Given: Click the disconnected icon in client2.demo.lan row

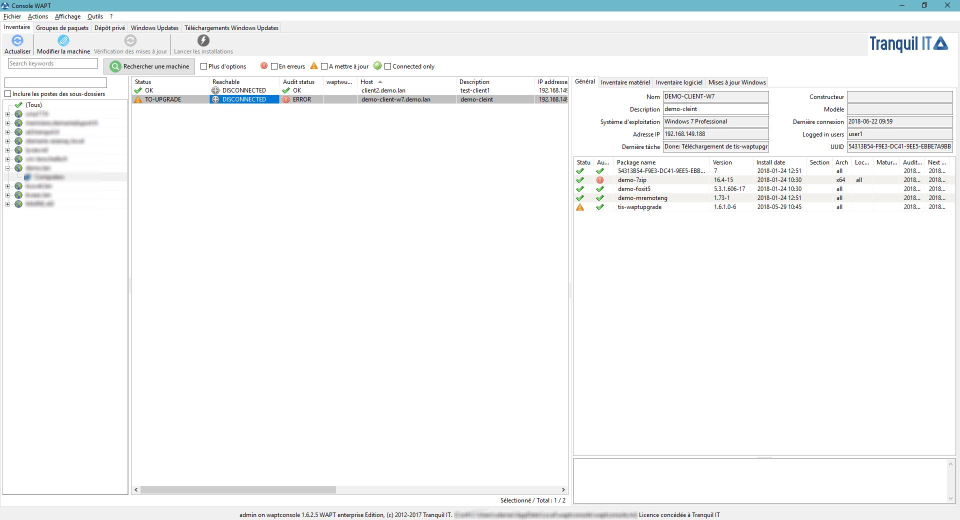Looking at the screenshot, I should point(215,90).
